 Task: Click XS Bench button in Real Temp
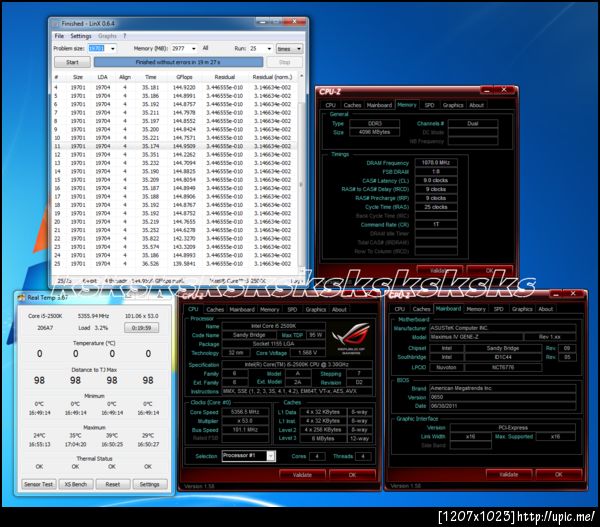click(x=75, y=484)
